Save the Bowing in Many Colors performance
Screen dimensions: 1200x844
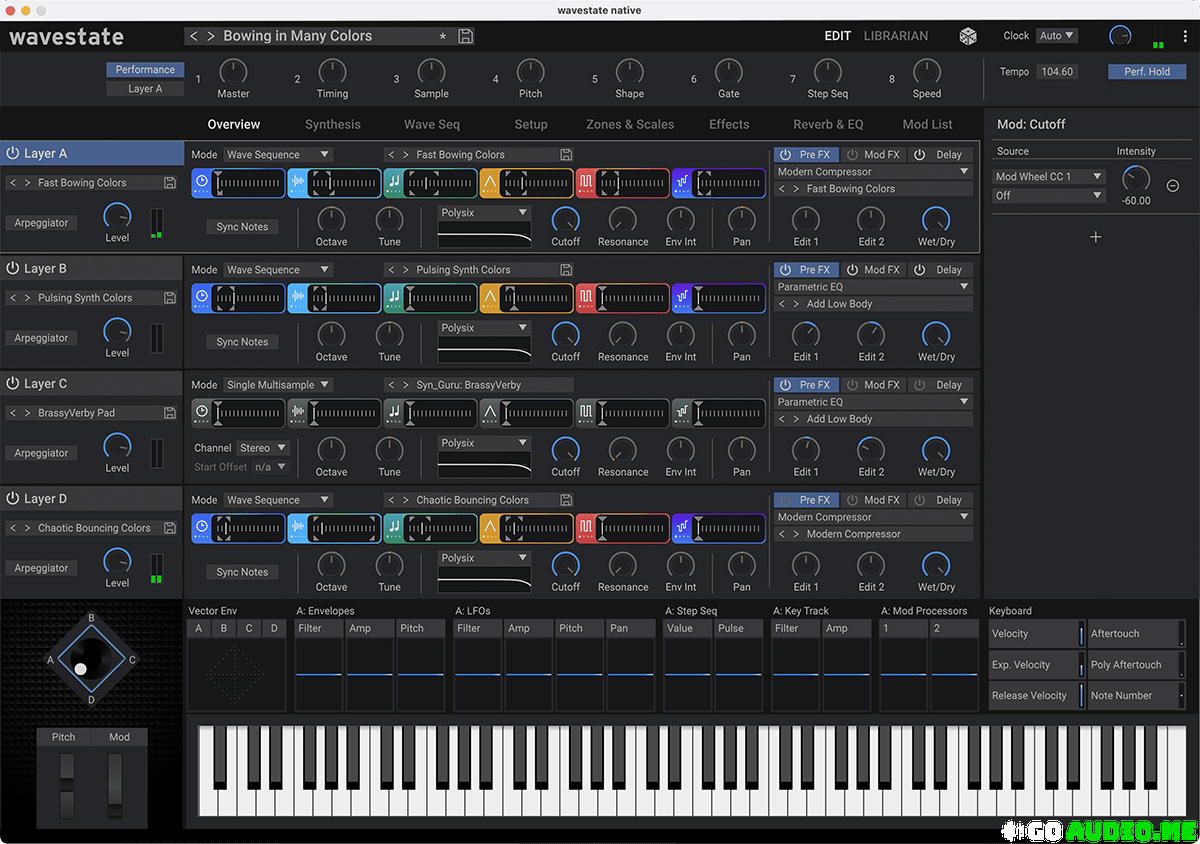(466, 36)
